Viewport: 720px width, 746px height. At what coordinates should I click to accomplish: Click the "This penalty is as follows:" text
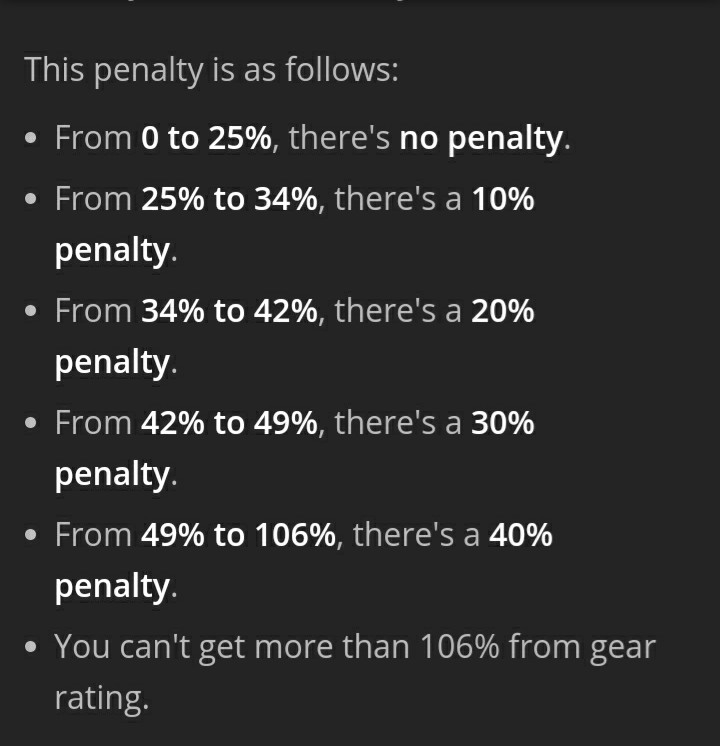coord(211,70)
